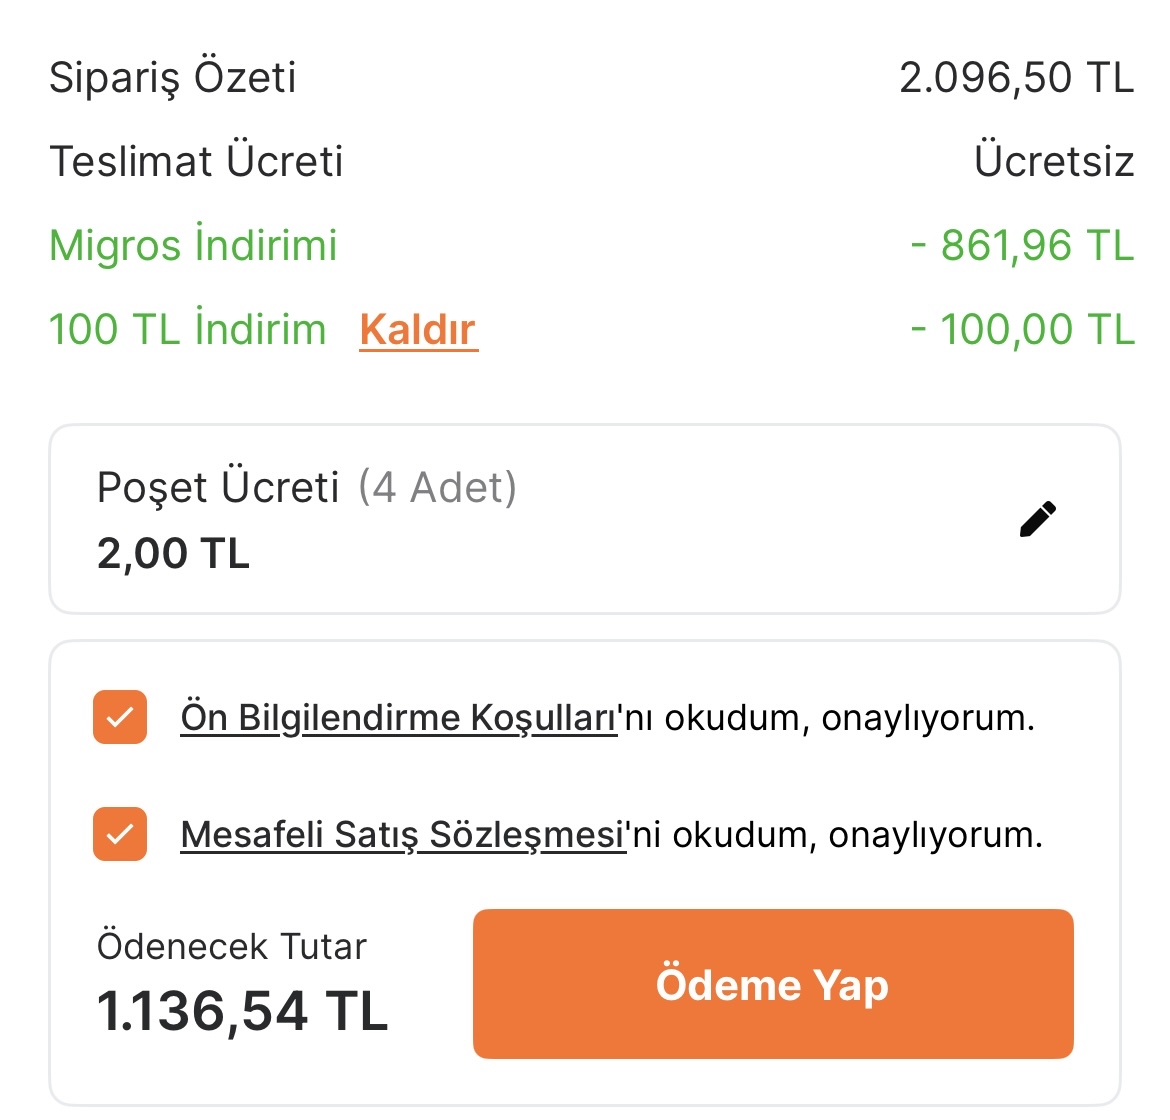
Task: Select the 2,00 TL bag fee
Action: (x=173, y=553)
